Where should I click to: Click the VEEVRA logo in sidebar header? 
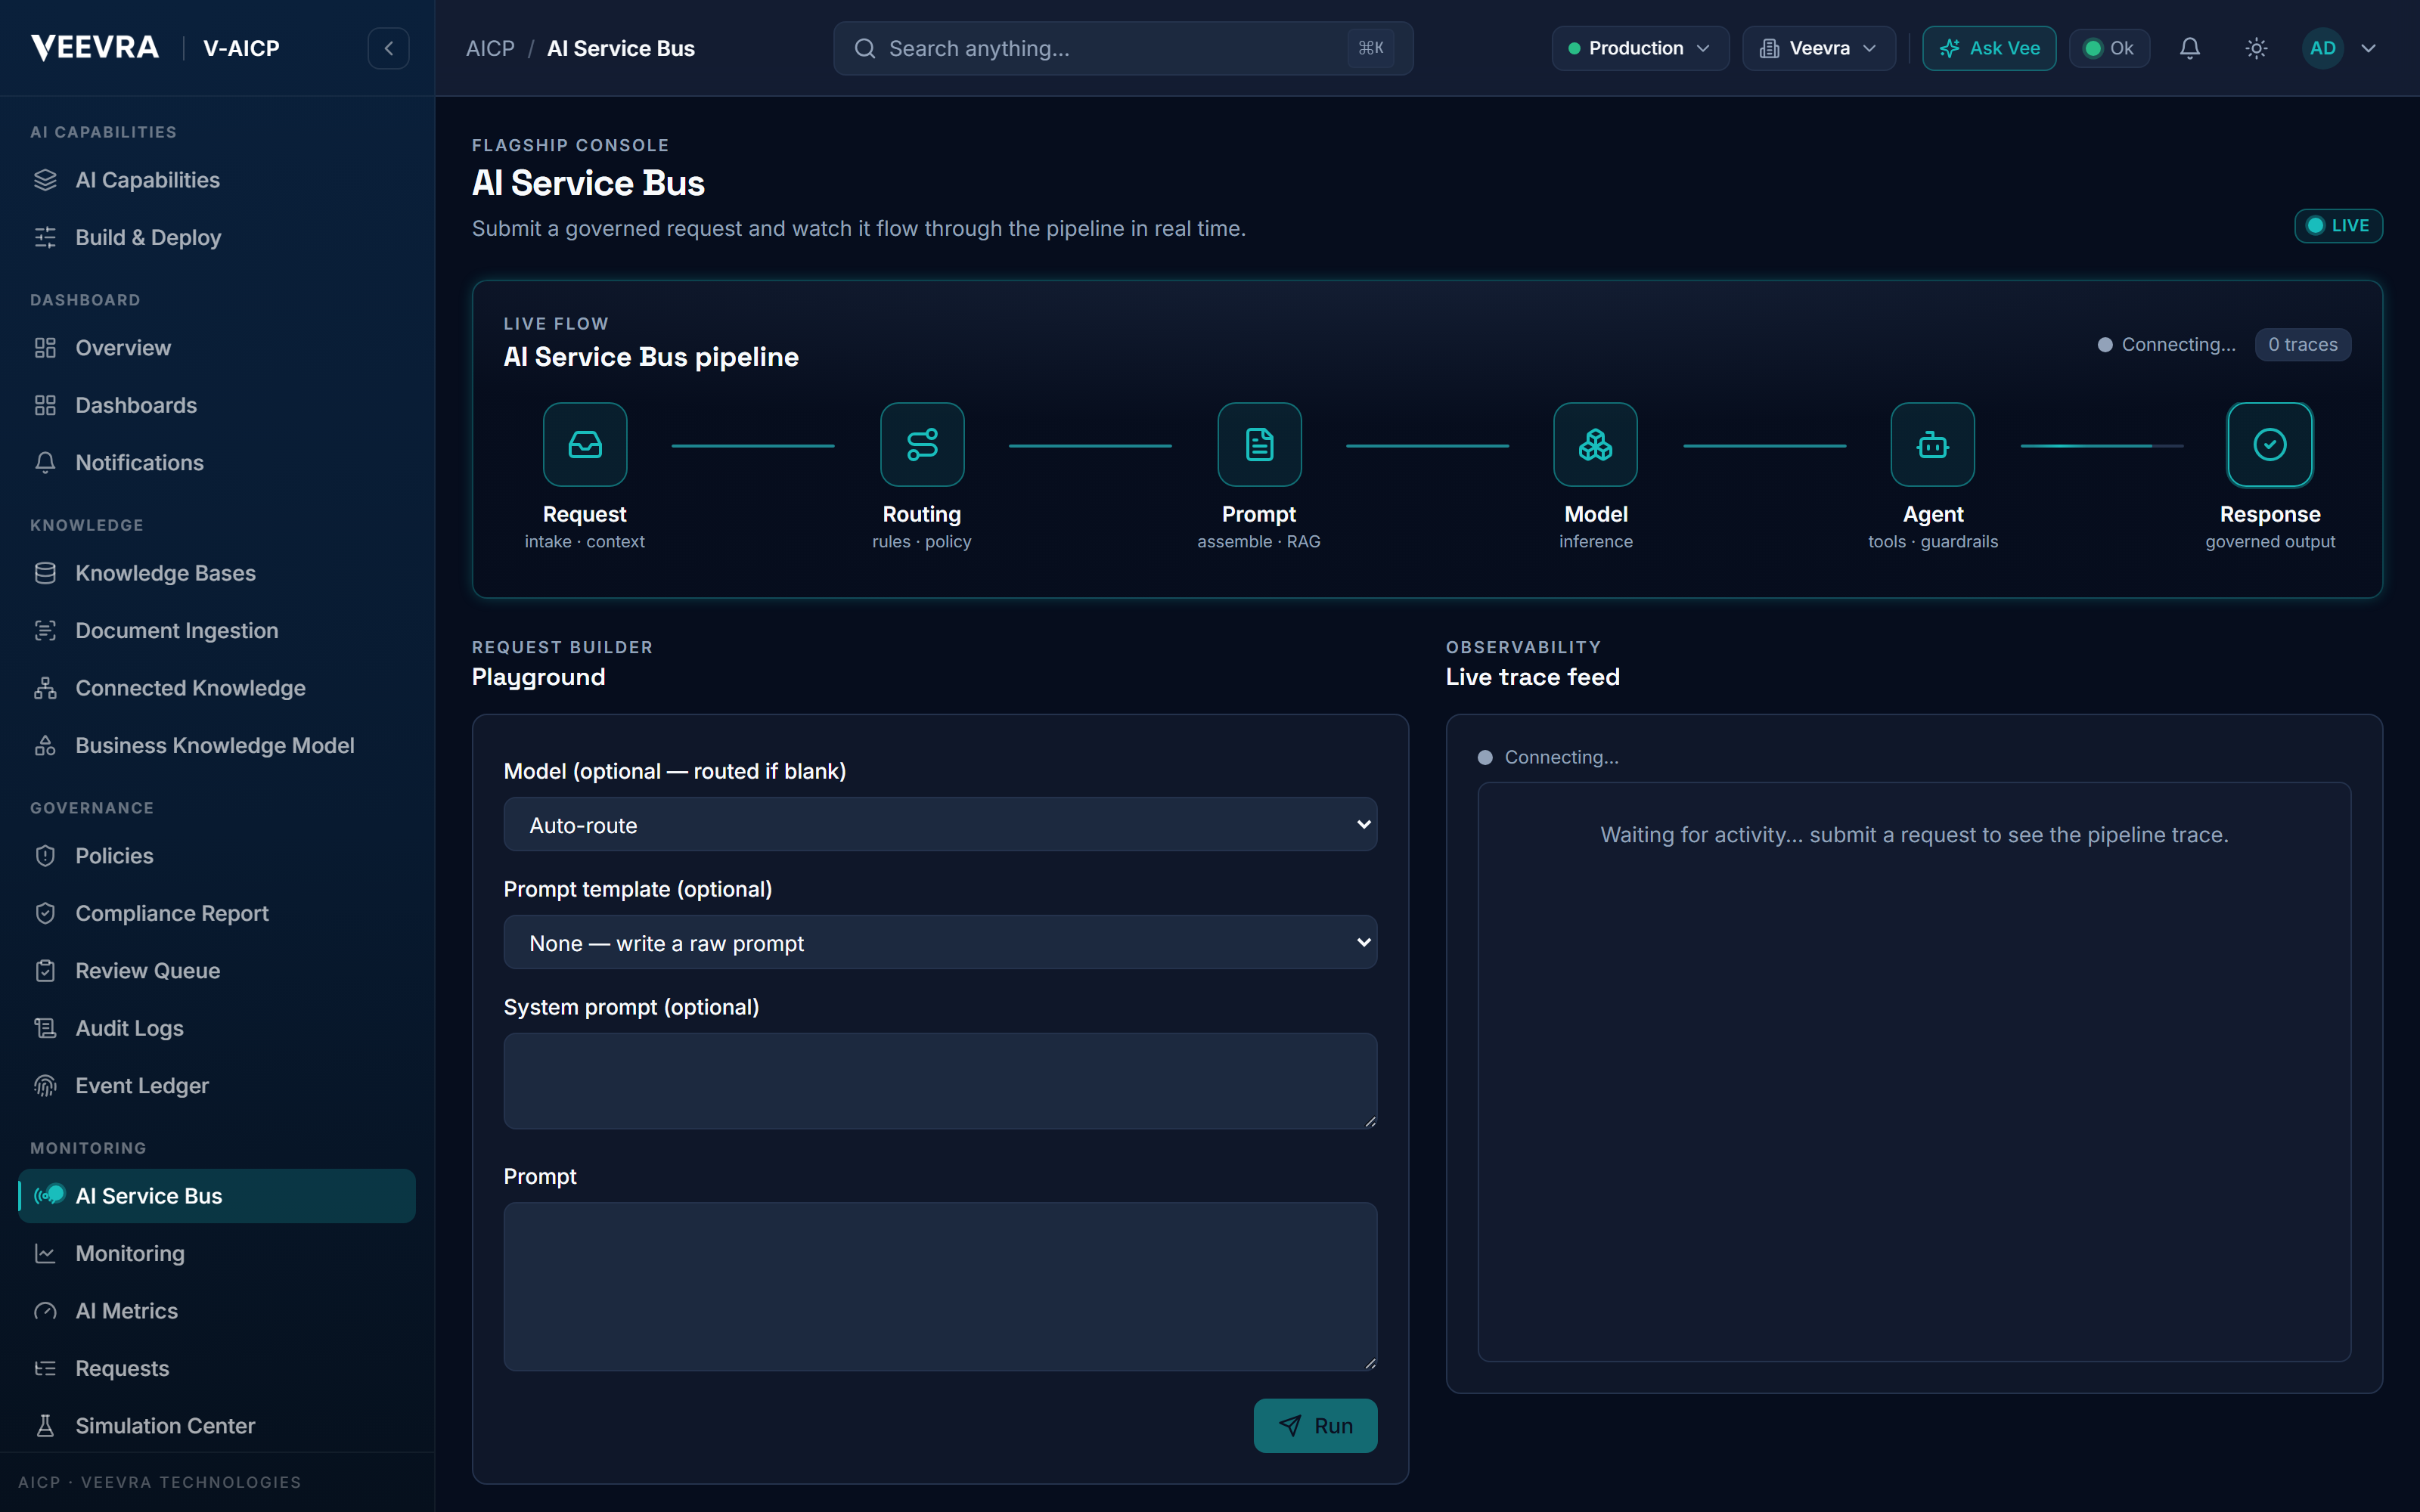click(95, 47)
